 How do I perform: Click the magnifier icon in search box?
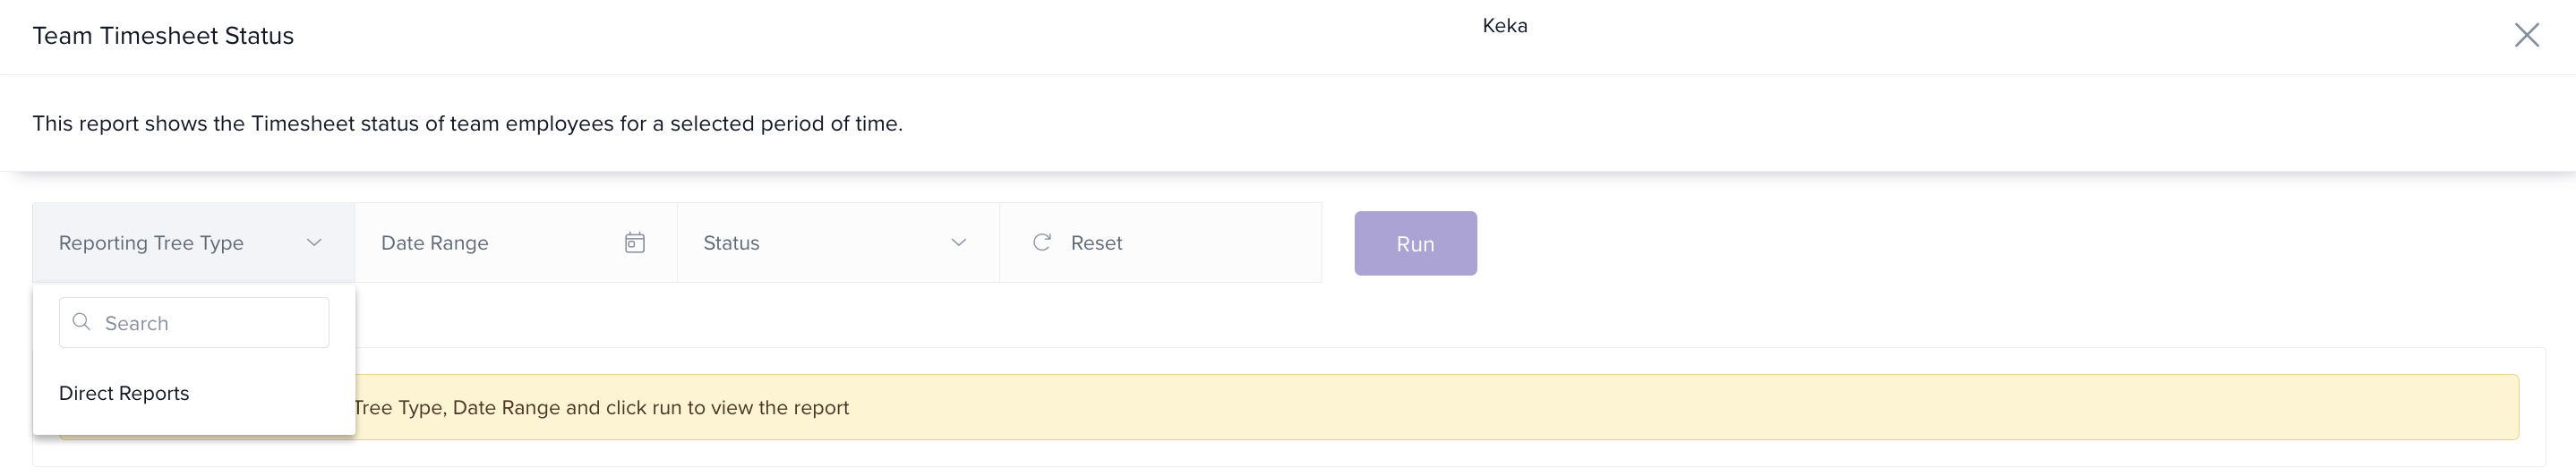pyautogui.click(x=82, y=322)
